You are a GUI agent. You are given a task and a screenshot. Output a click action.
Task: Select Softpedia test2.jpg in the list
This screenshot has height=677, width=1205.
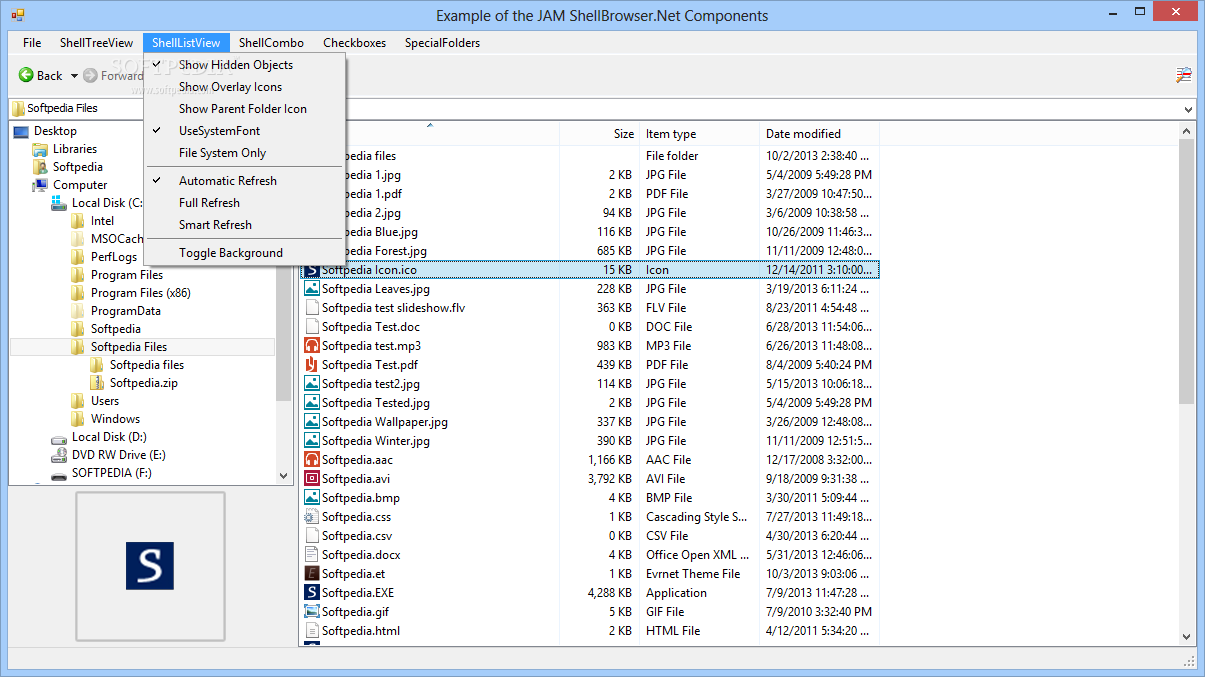[x=371, y=384]
